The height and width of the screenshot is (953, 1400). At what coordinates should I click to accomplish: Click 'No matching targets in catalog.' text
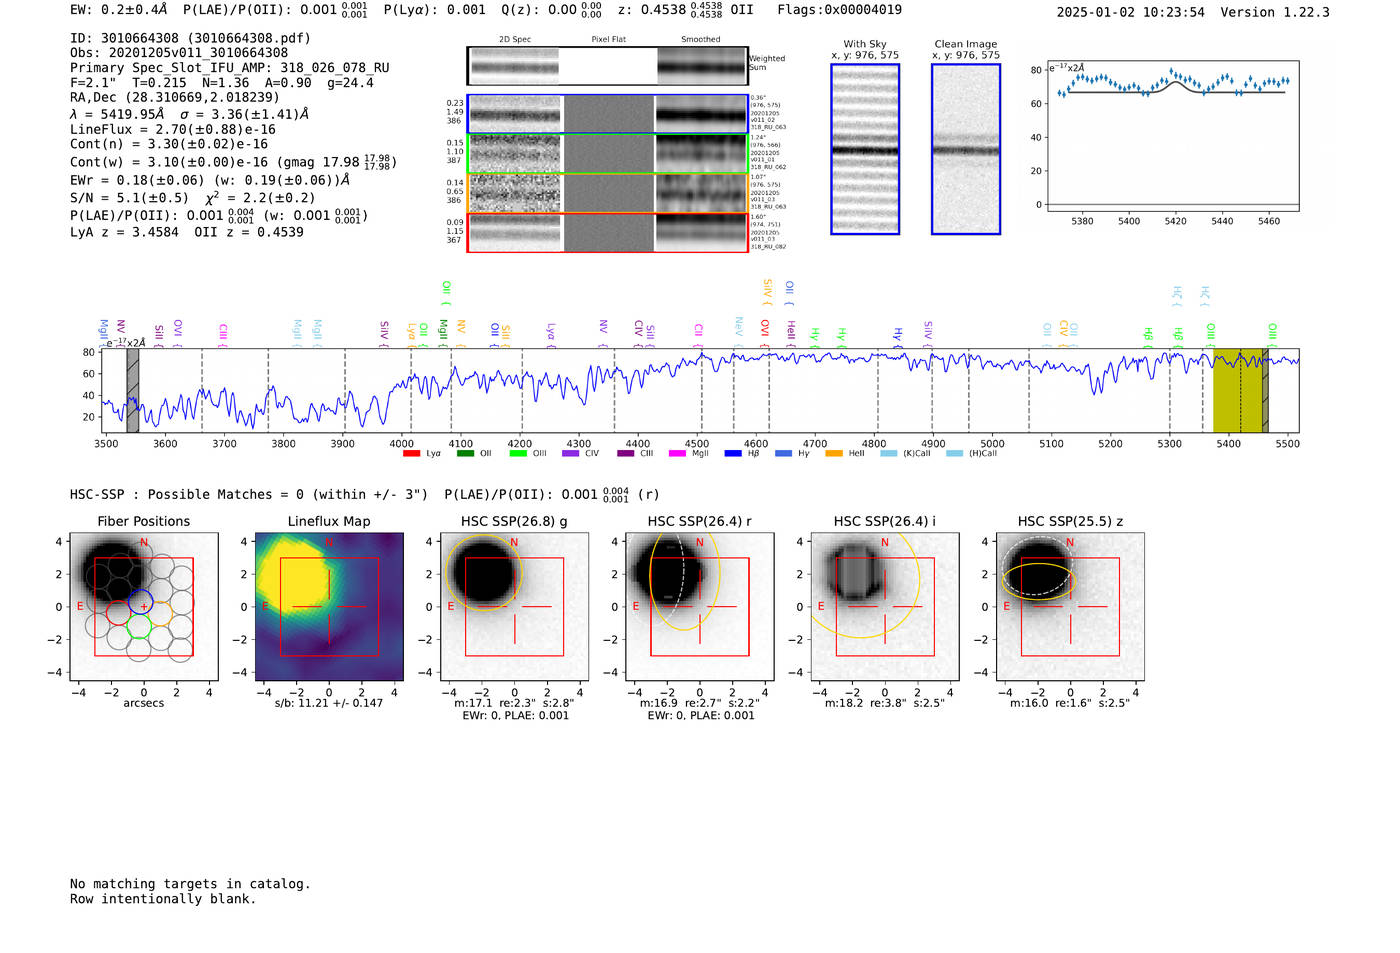(190, 884)
